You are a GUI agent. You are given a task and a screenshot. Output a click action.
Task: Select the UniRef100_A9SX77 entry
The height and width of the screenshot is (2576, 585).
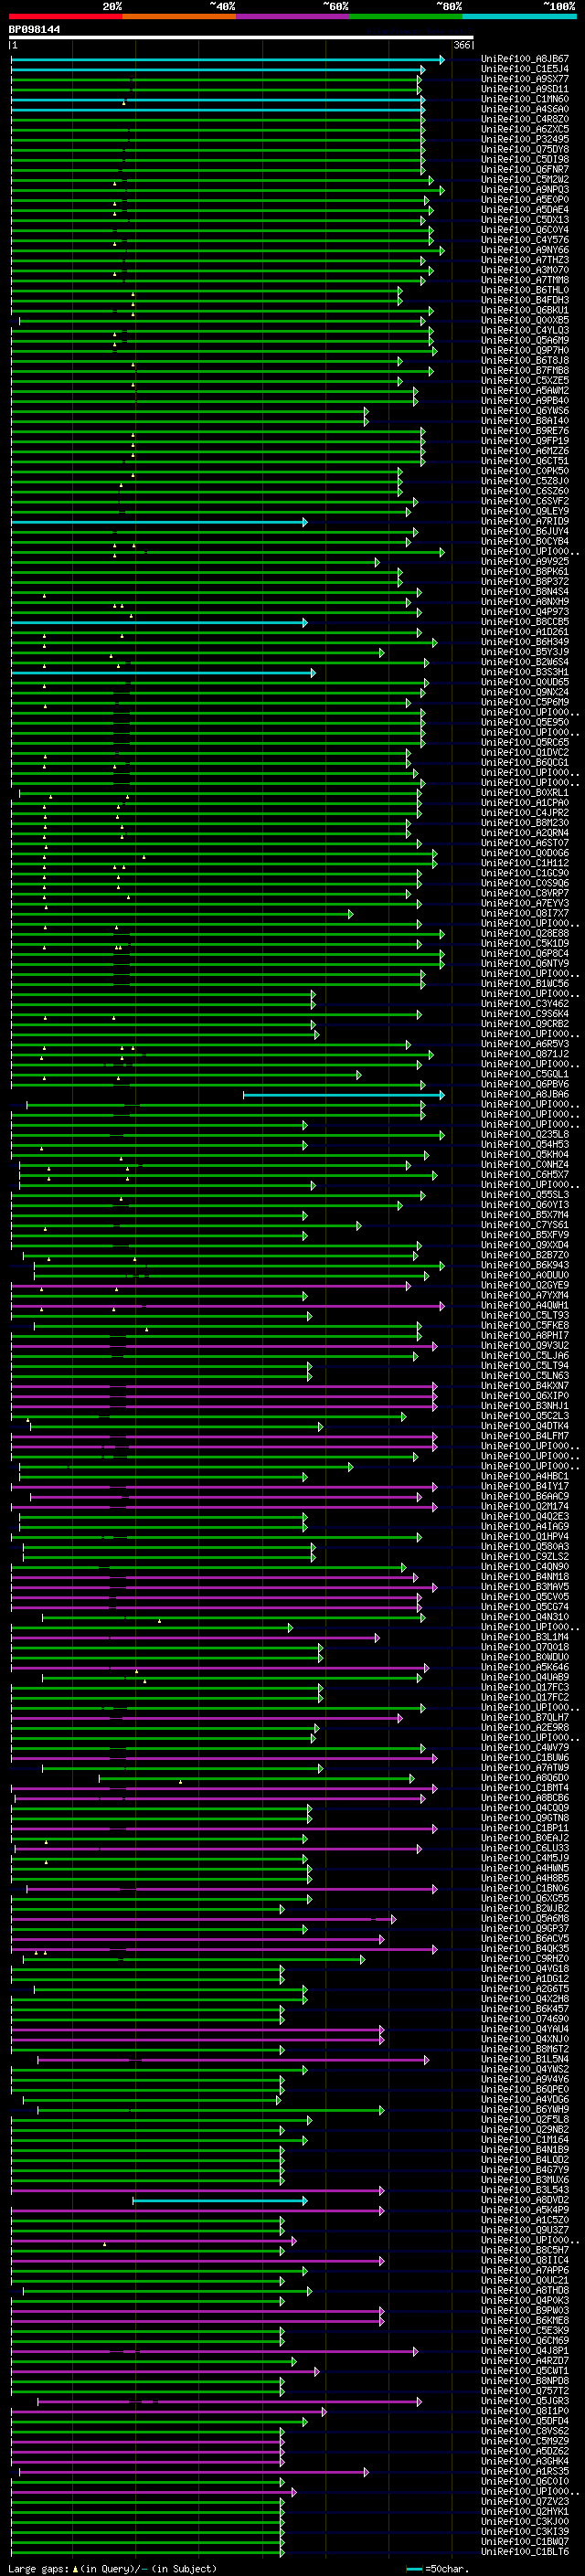pyautogui.click(x=525, y=80)
